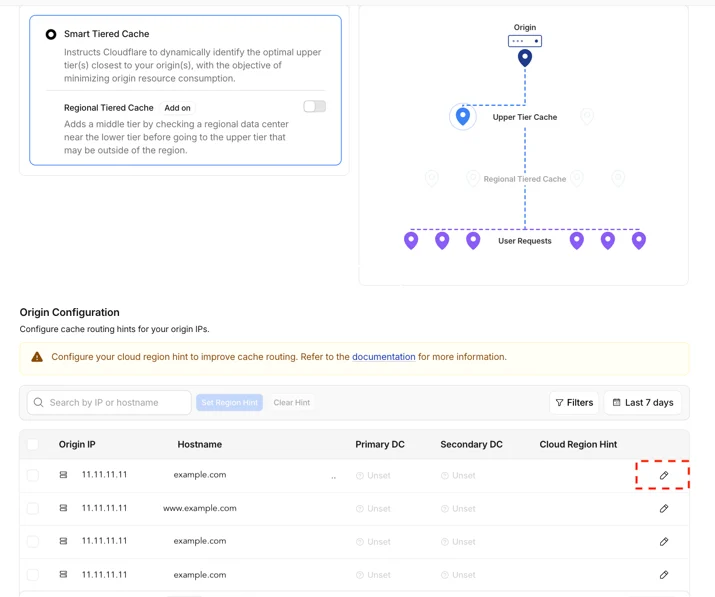Click the Secondary DC Unset value for www.example.com
Image resolution: width=715 pixels, height=597 pixels.
pyautogui.click(x=458, y=509)
